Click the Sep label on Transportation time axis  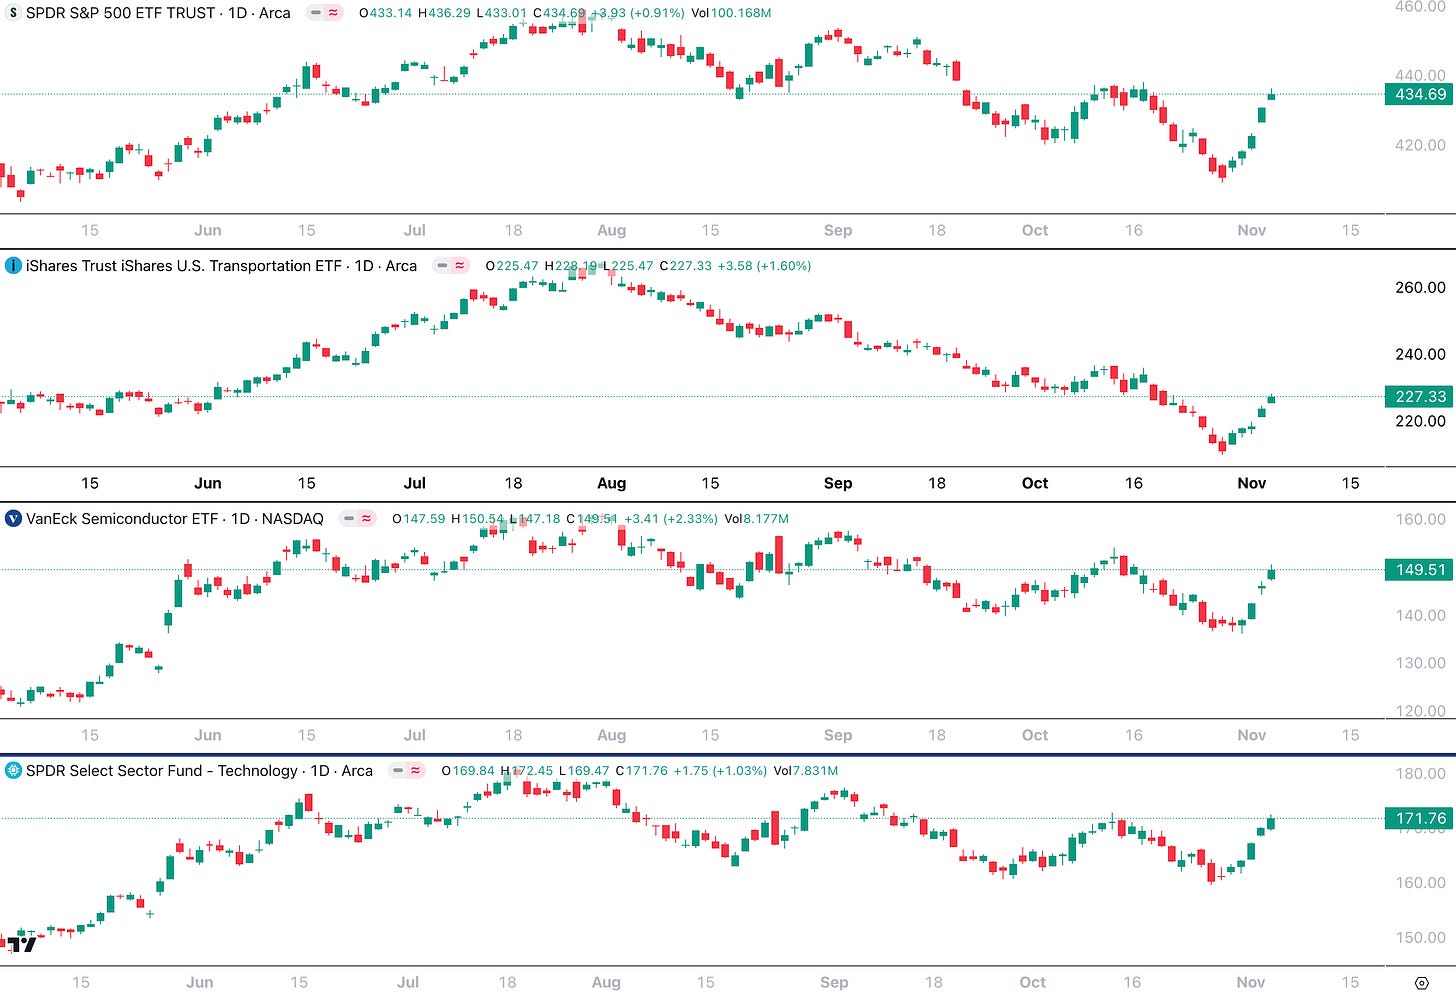click(x=838, y=483)
